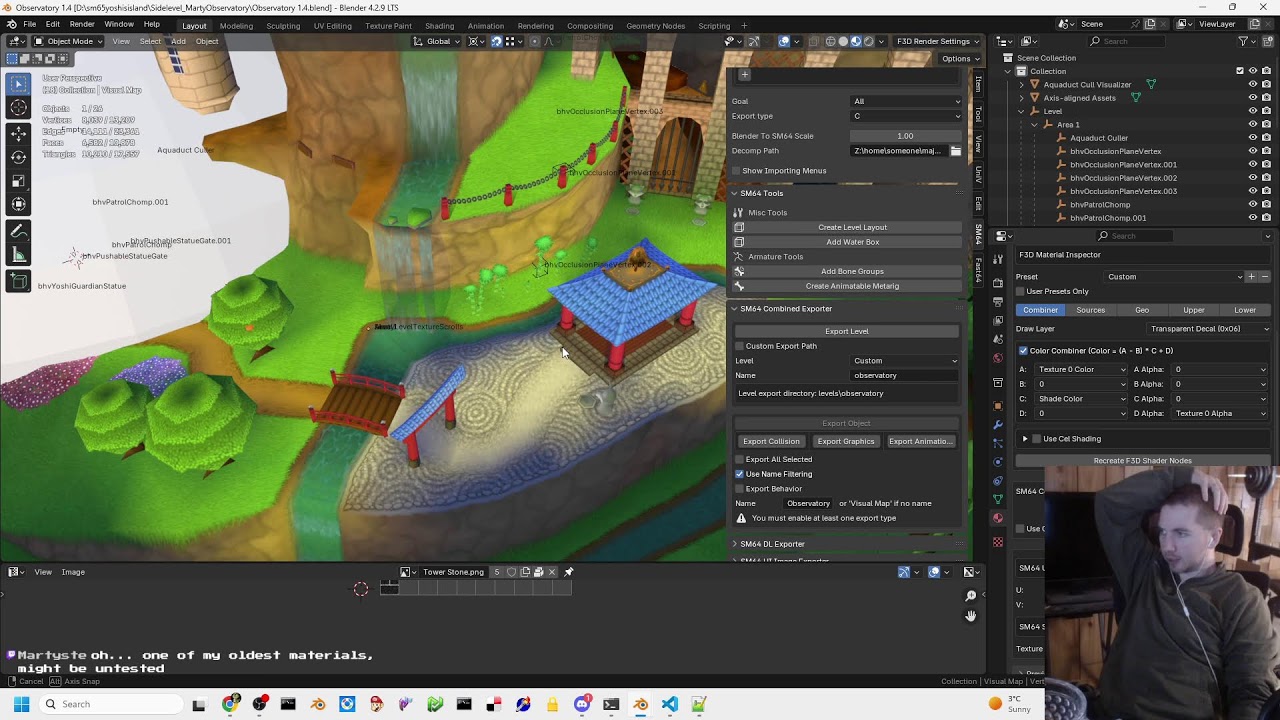
Task: Click Recreate F3D Shader Nodes button
Action: click(x=1143, y=461)
